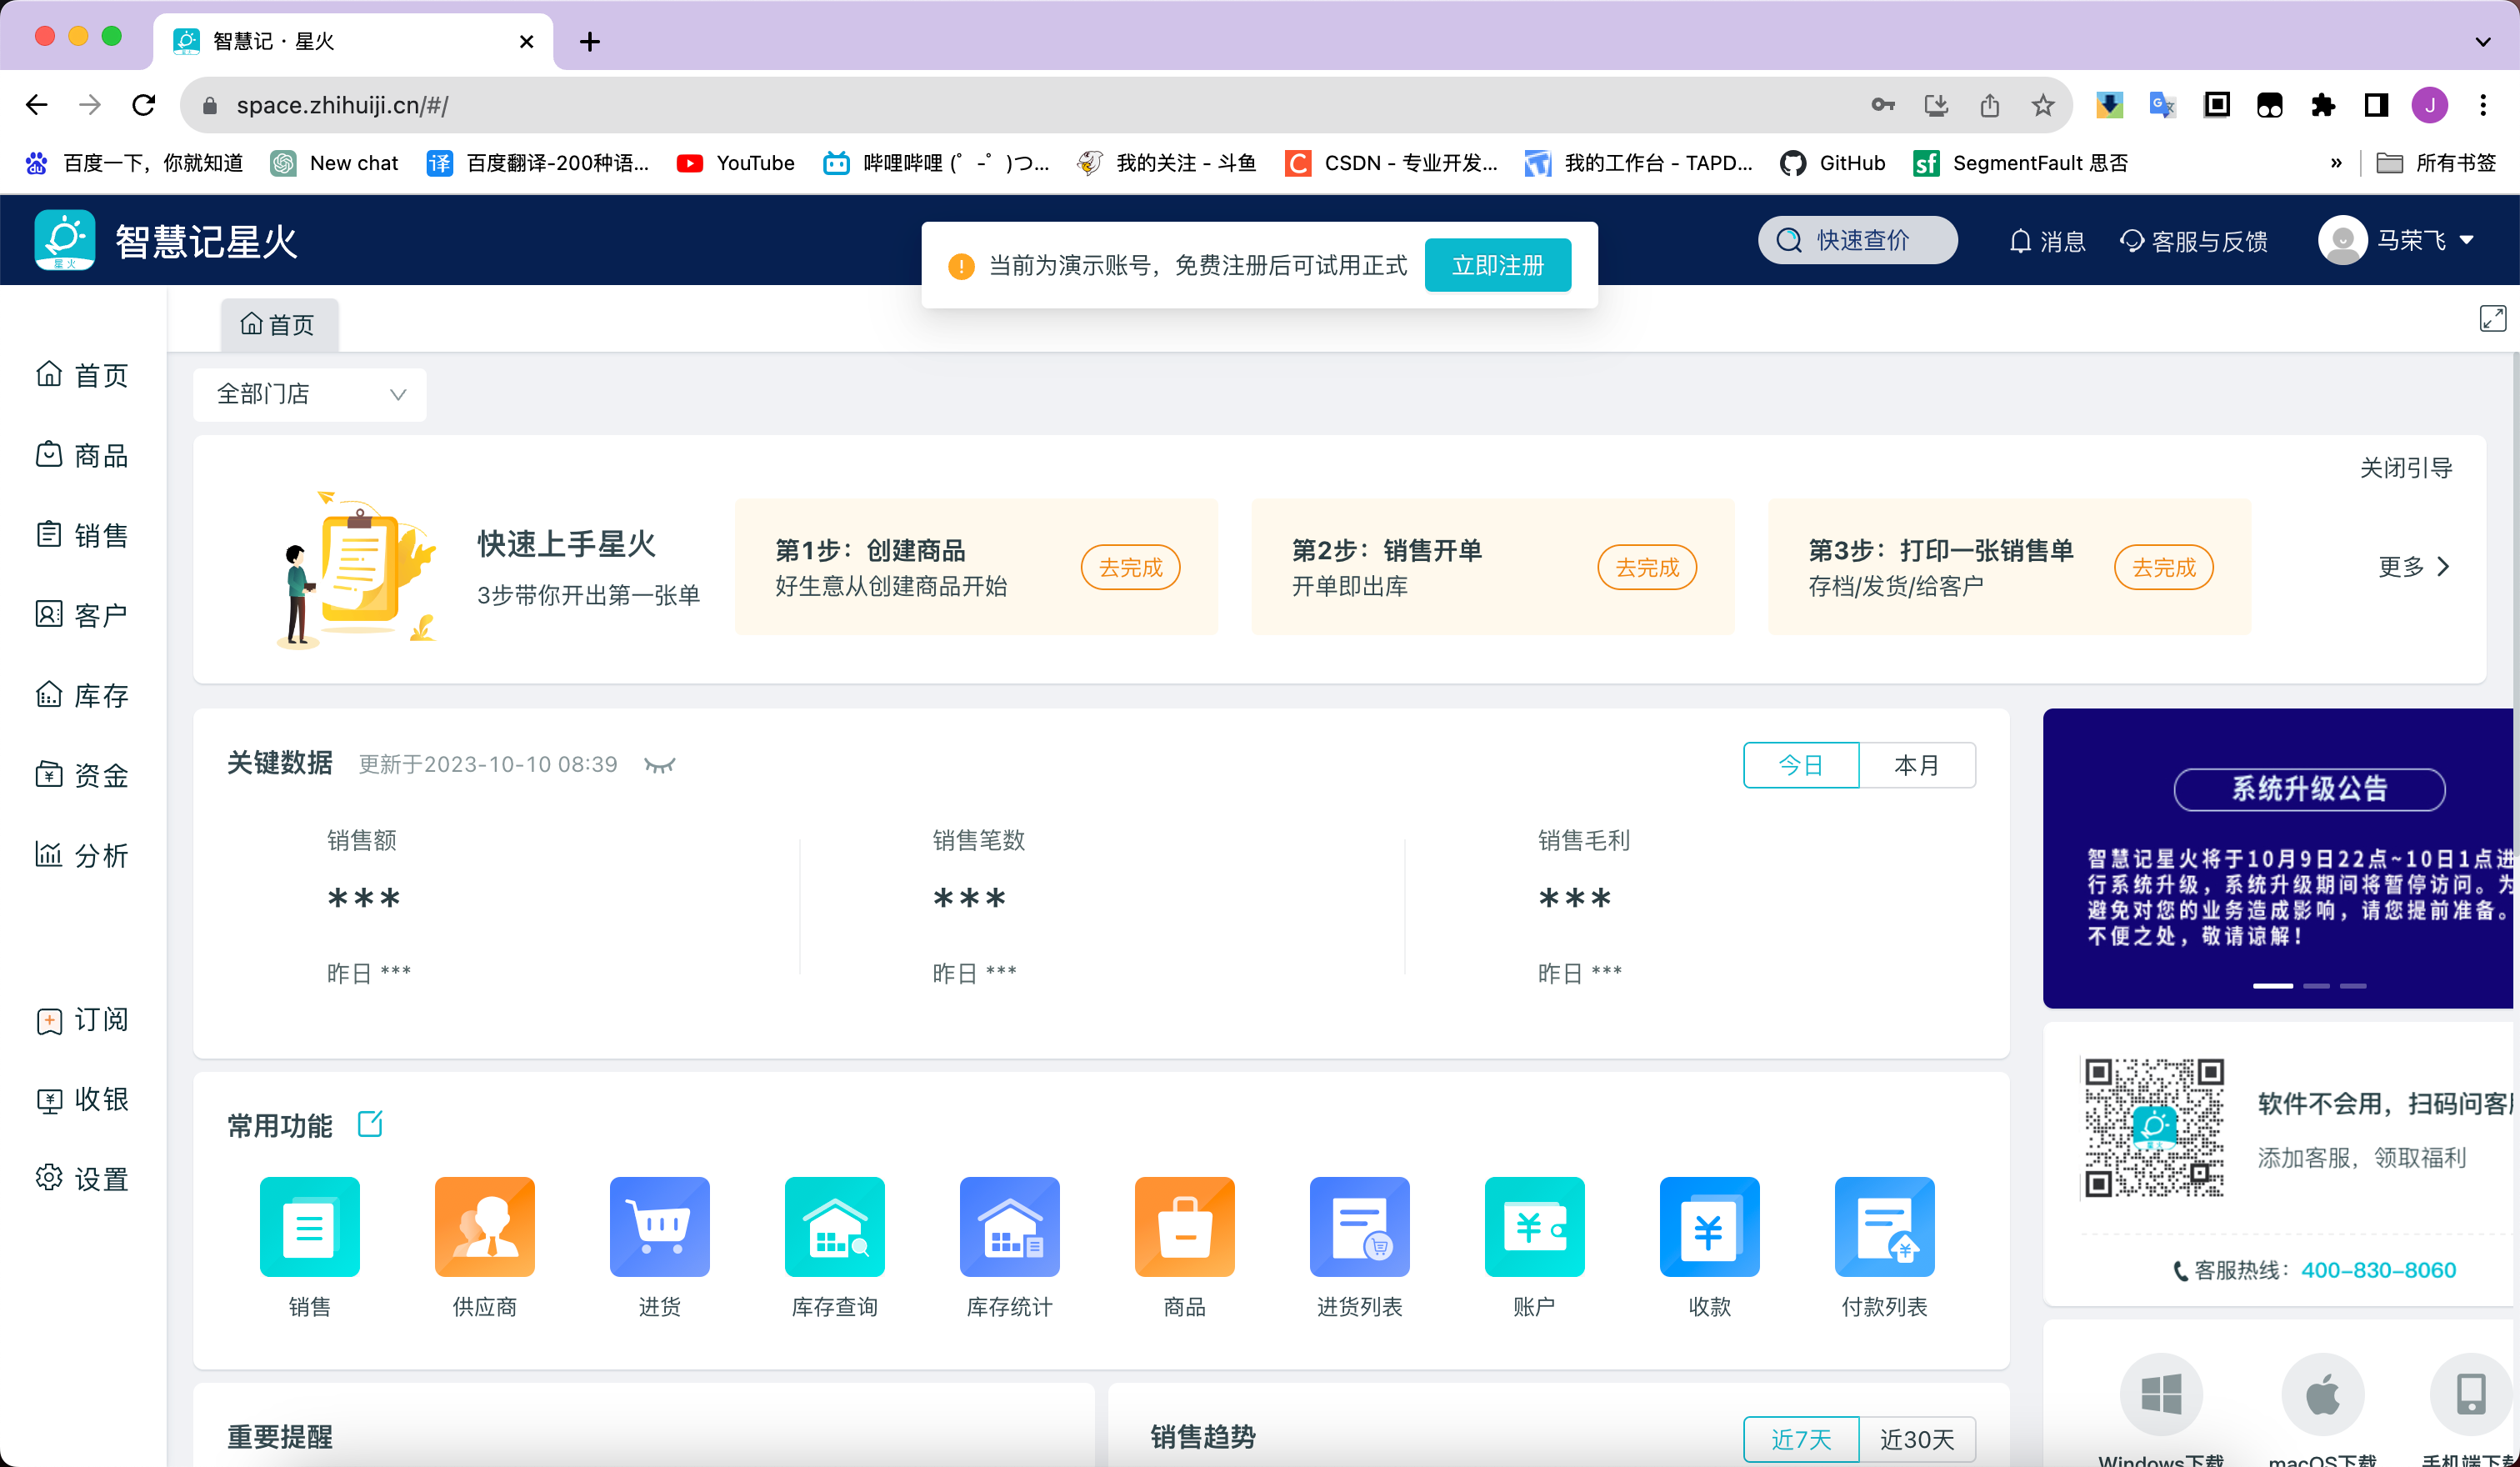The height and width of the screenshot is (1467, 2520).
Task: Click 去完成 for 创建商品 step
Action: pyautogui.click(x=1130, y=567)
